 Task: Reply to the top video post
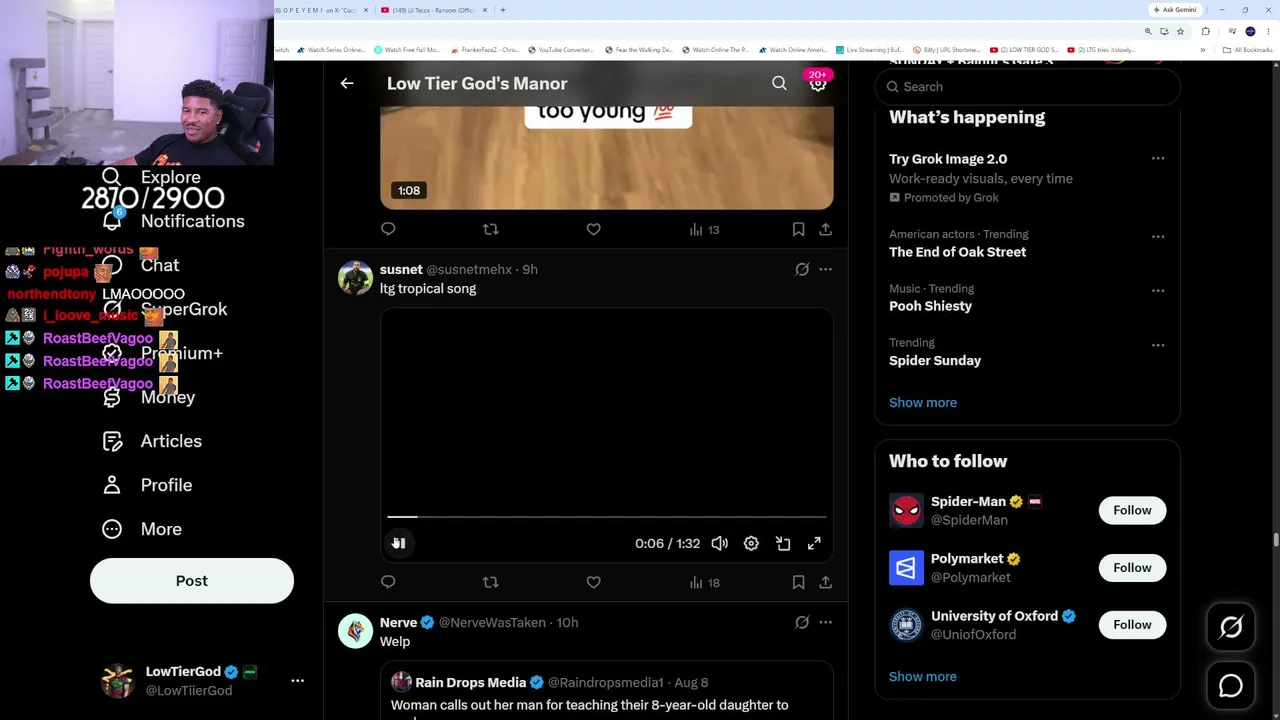[x=388, y=230]
